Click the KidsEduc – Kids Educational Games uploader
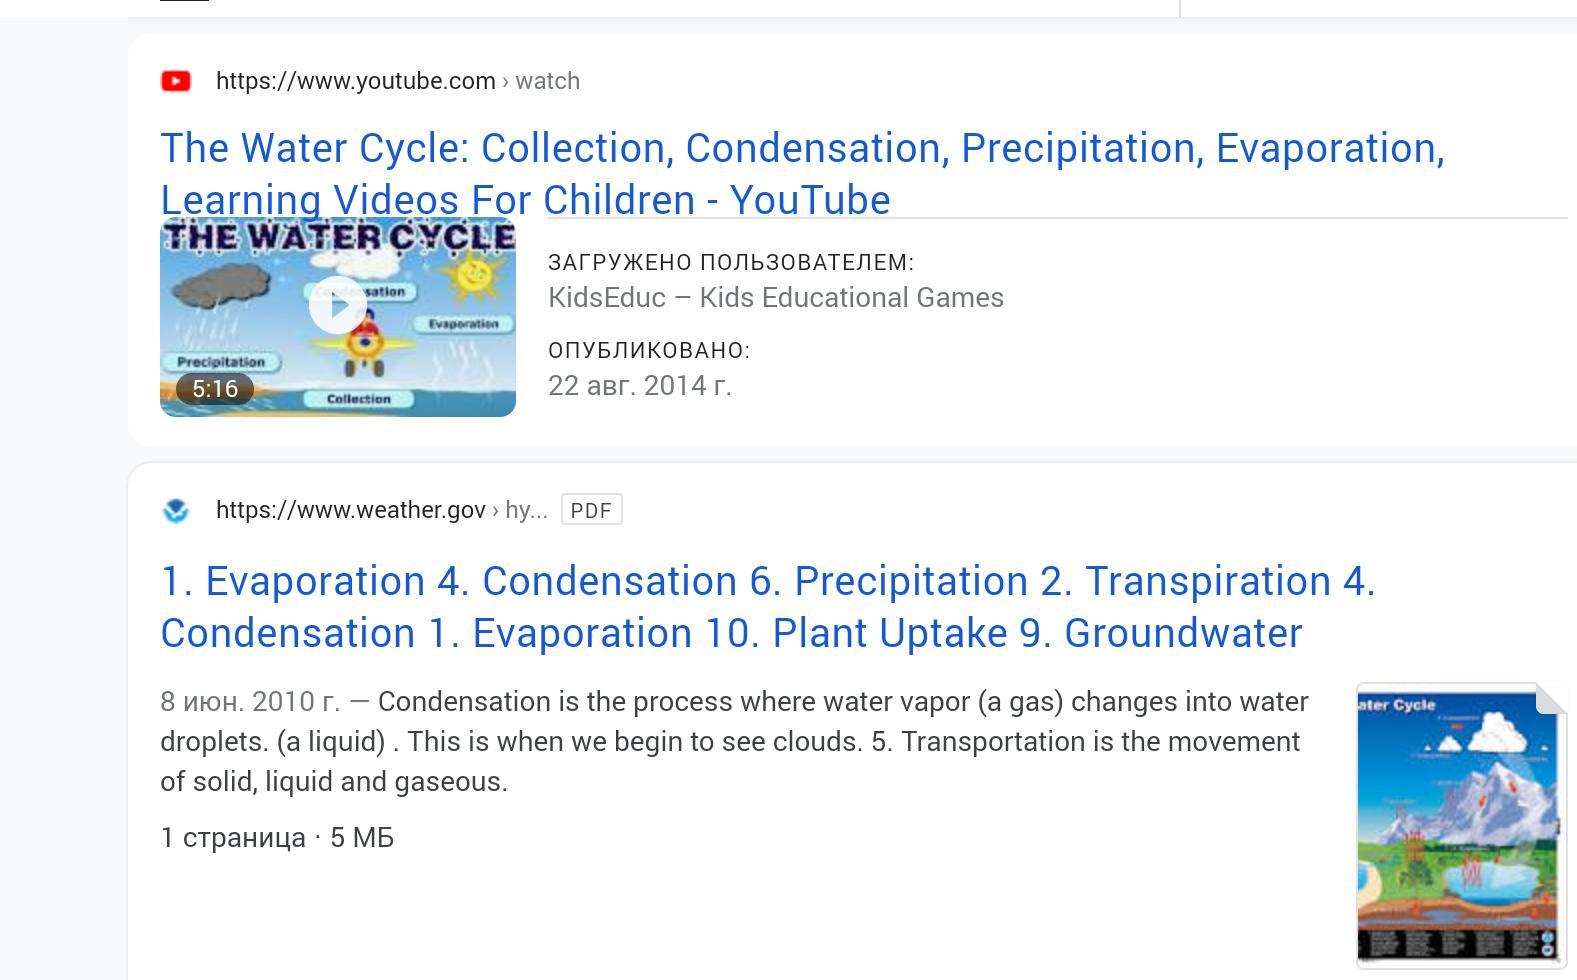 775,298
